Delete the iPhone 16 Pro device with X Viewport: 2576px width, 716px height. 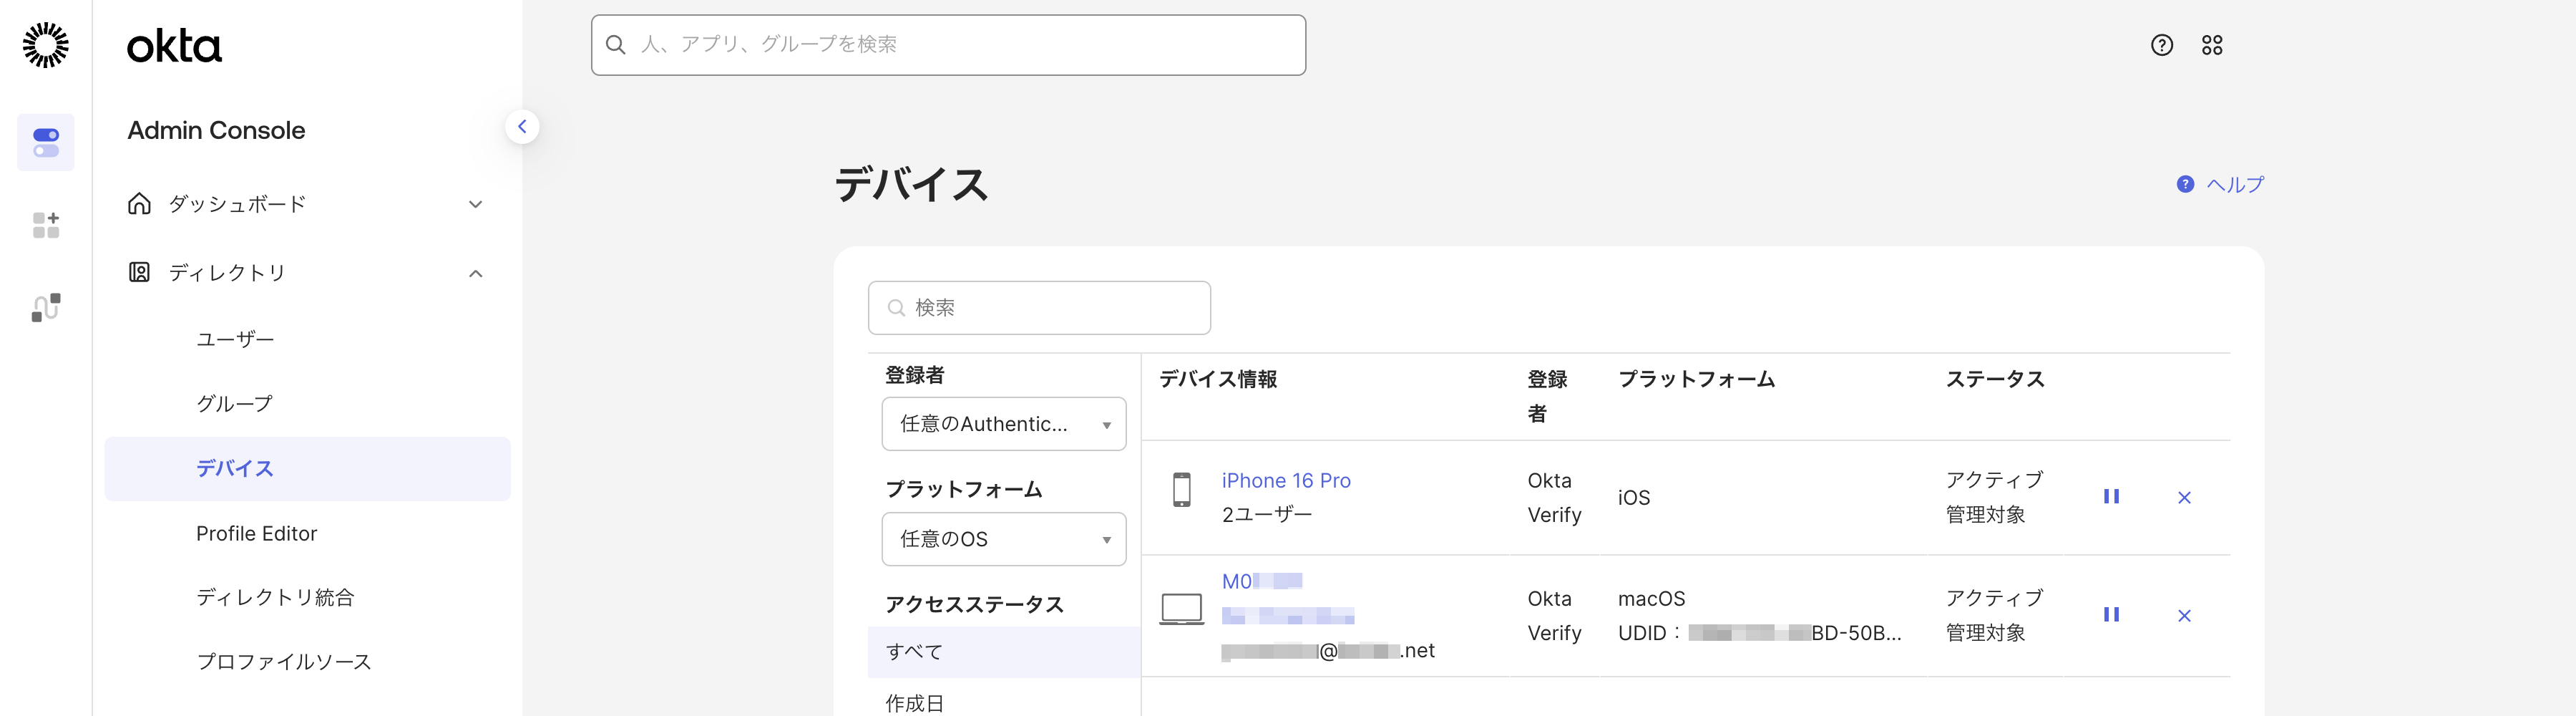(2183, 498)
